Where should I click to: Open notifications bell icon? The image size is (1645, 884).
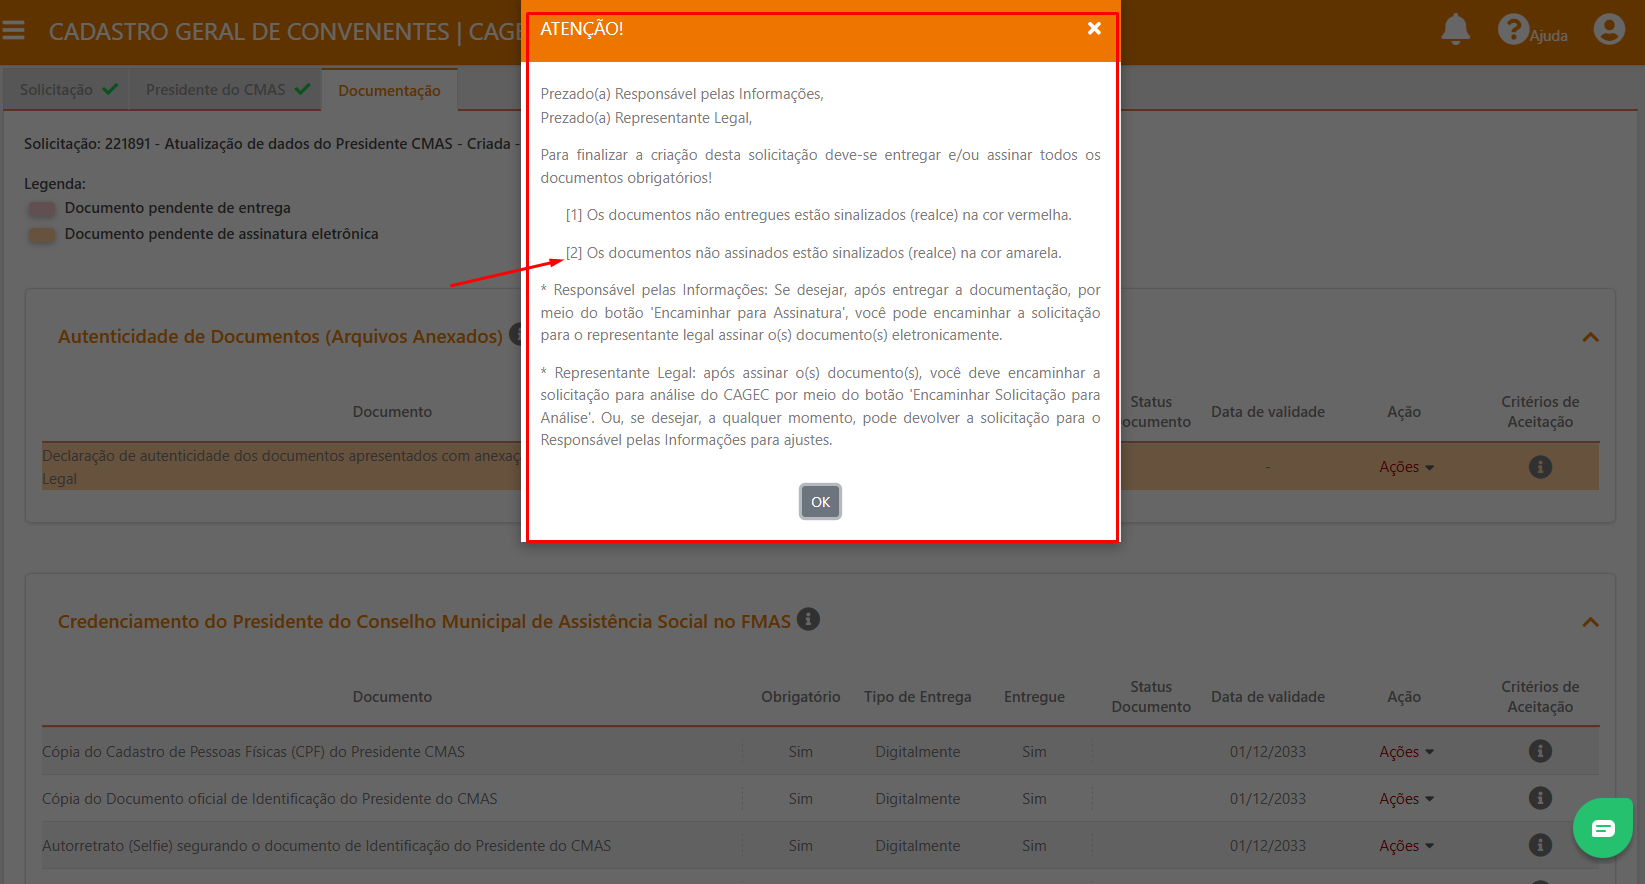pos(1455,30)
